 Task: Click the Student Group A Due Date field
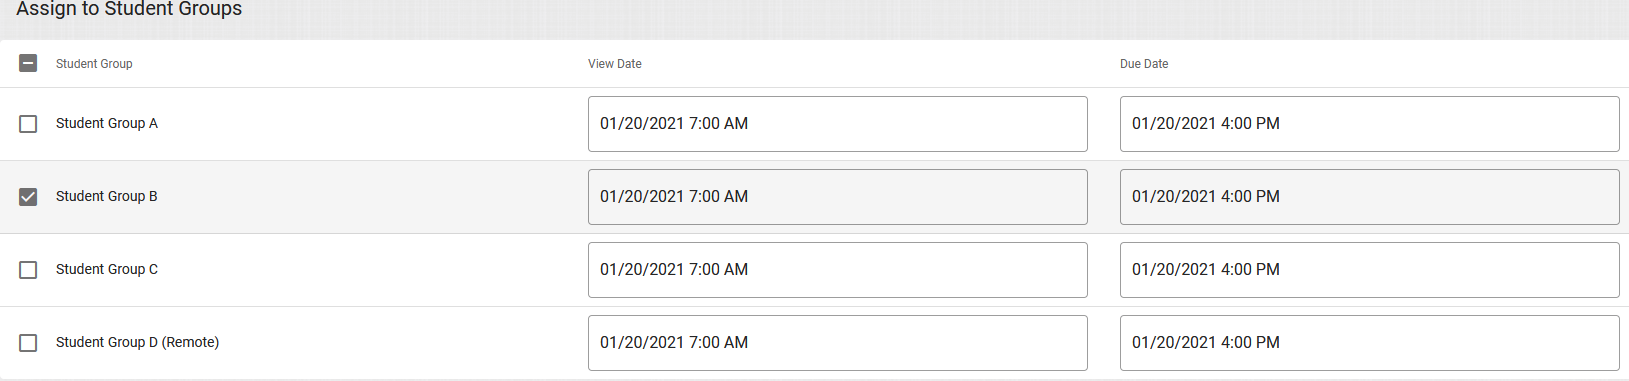click(1369, 124)
